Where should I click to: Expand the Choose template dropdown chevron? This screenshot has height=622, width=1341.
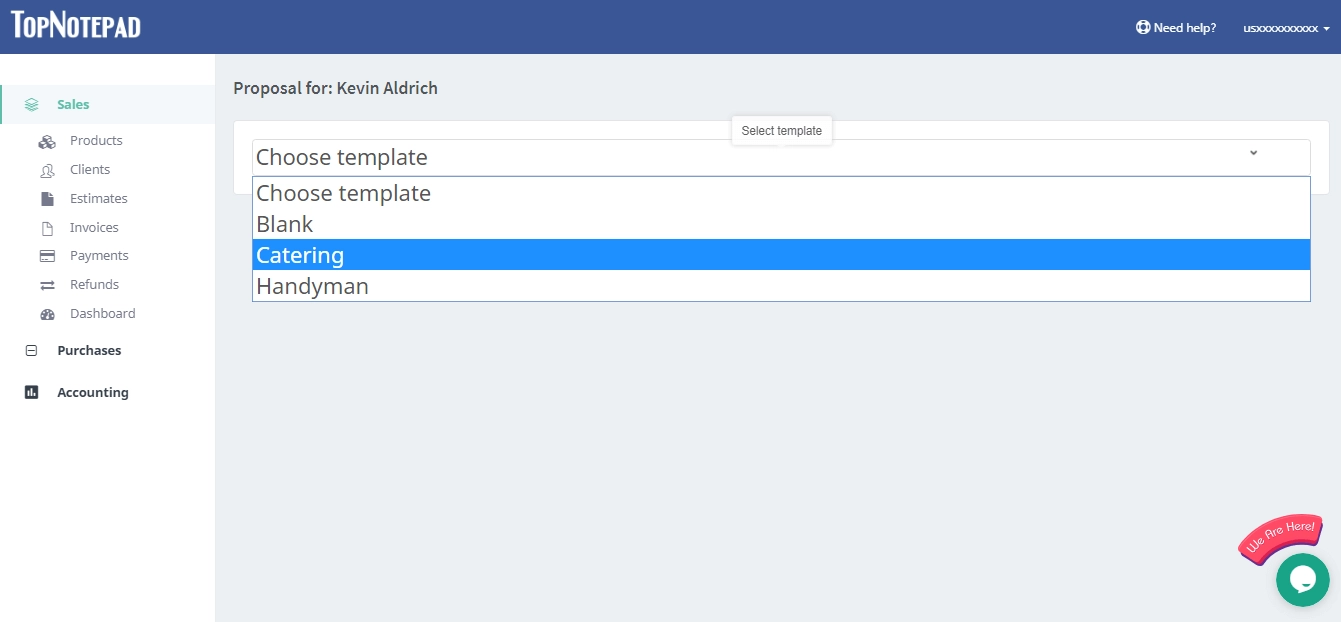(1254, 153)
